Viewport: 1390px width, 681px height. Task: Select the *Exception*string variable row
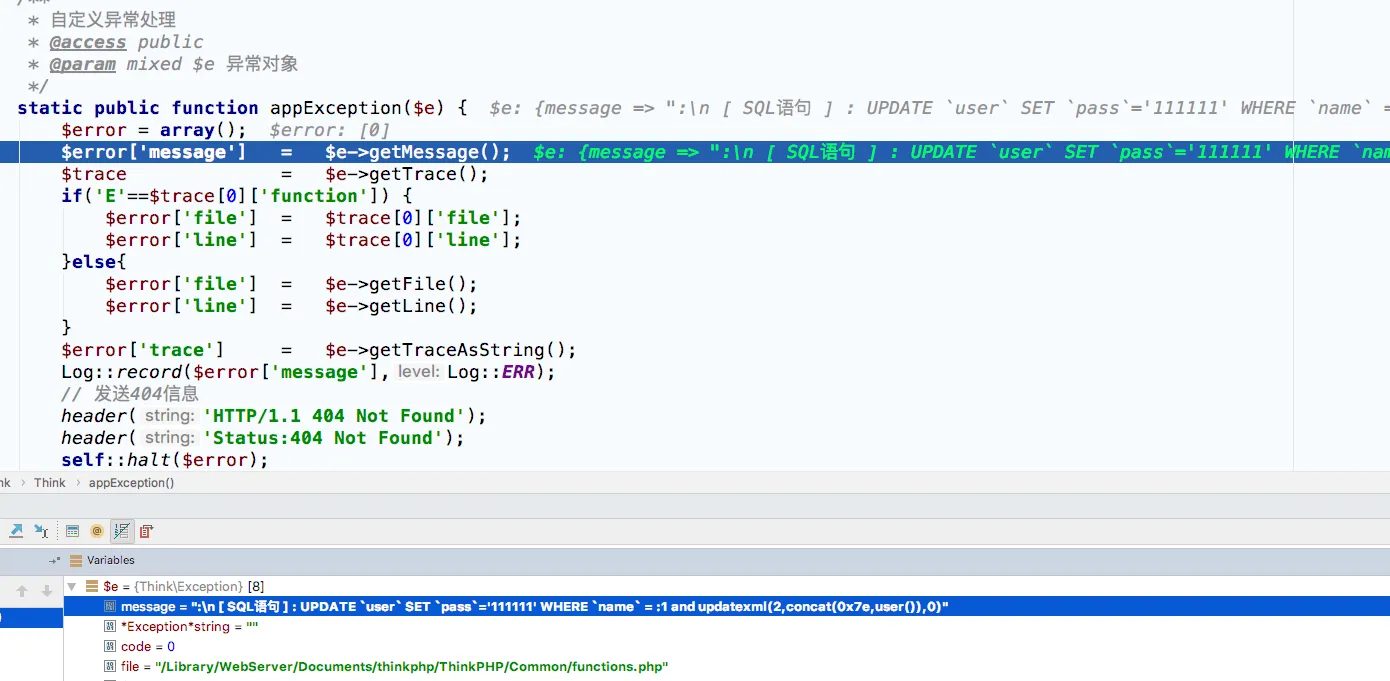[189, 627]
